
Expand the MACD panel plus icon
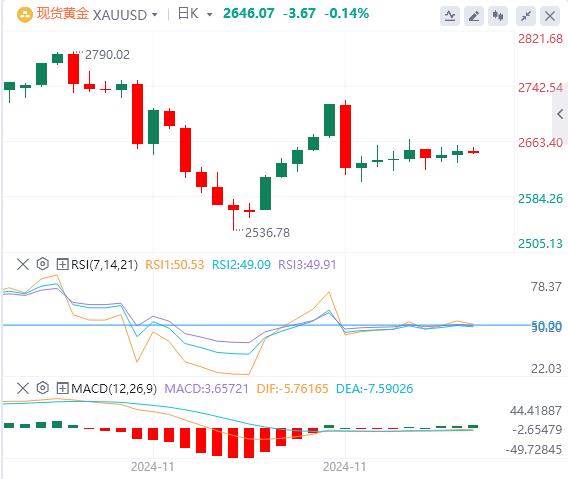click(62, 388)
